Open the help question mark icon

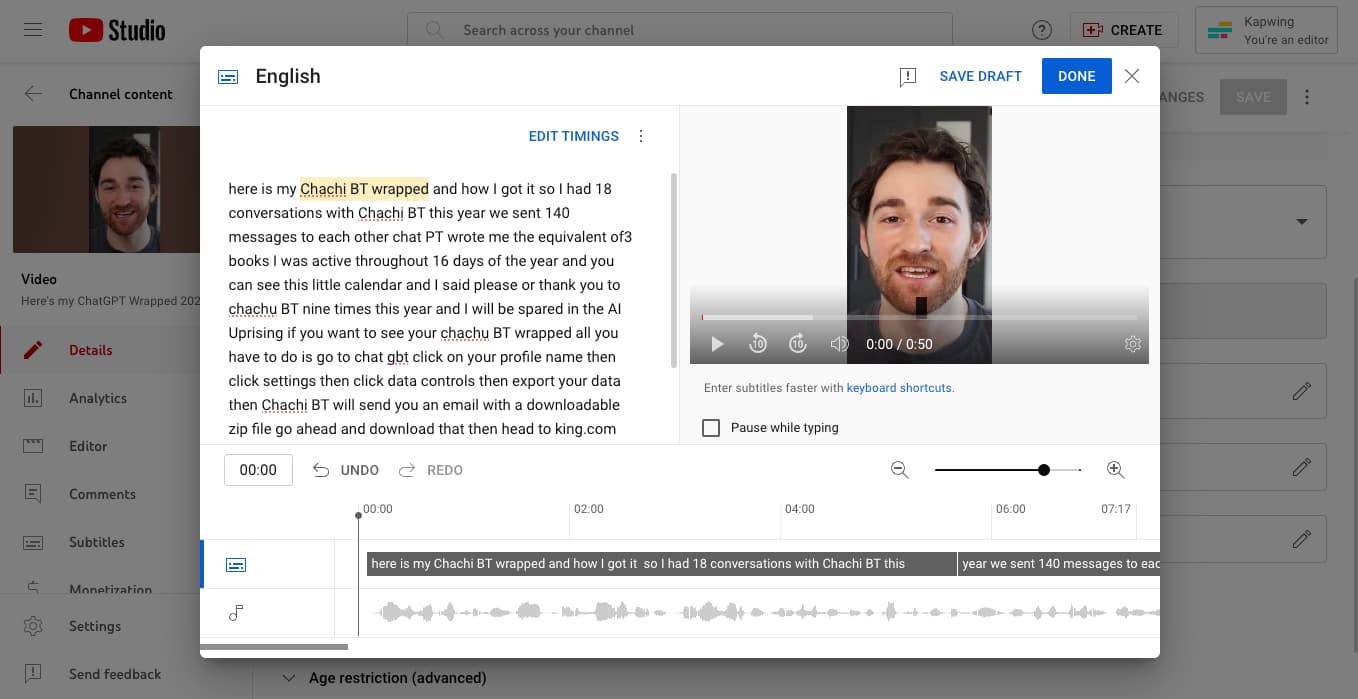[1042, 30]
